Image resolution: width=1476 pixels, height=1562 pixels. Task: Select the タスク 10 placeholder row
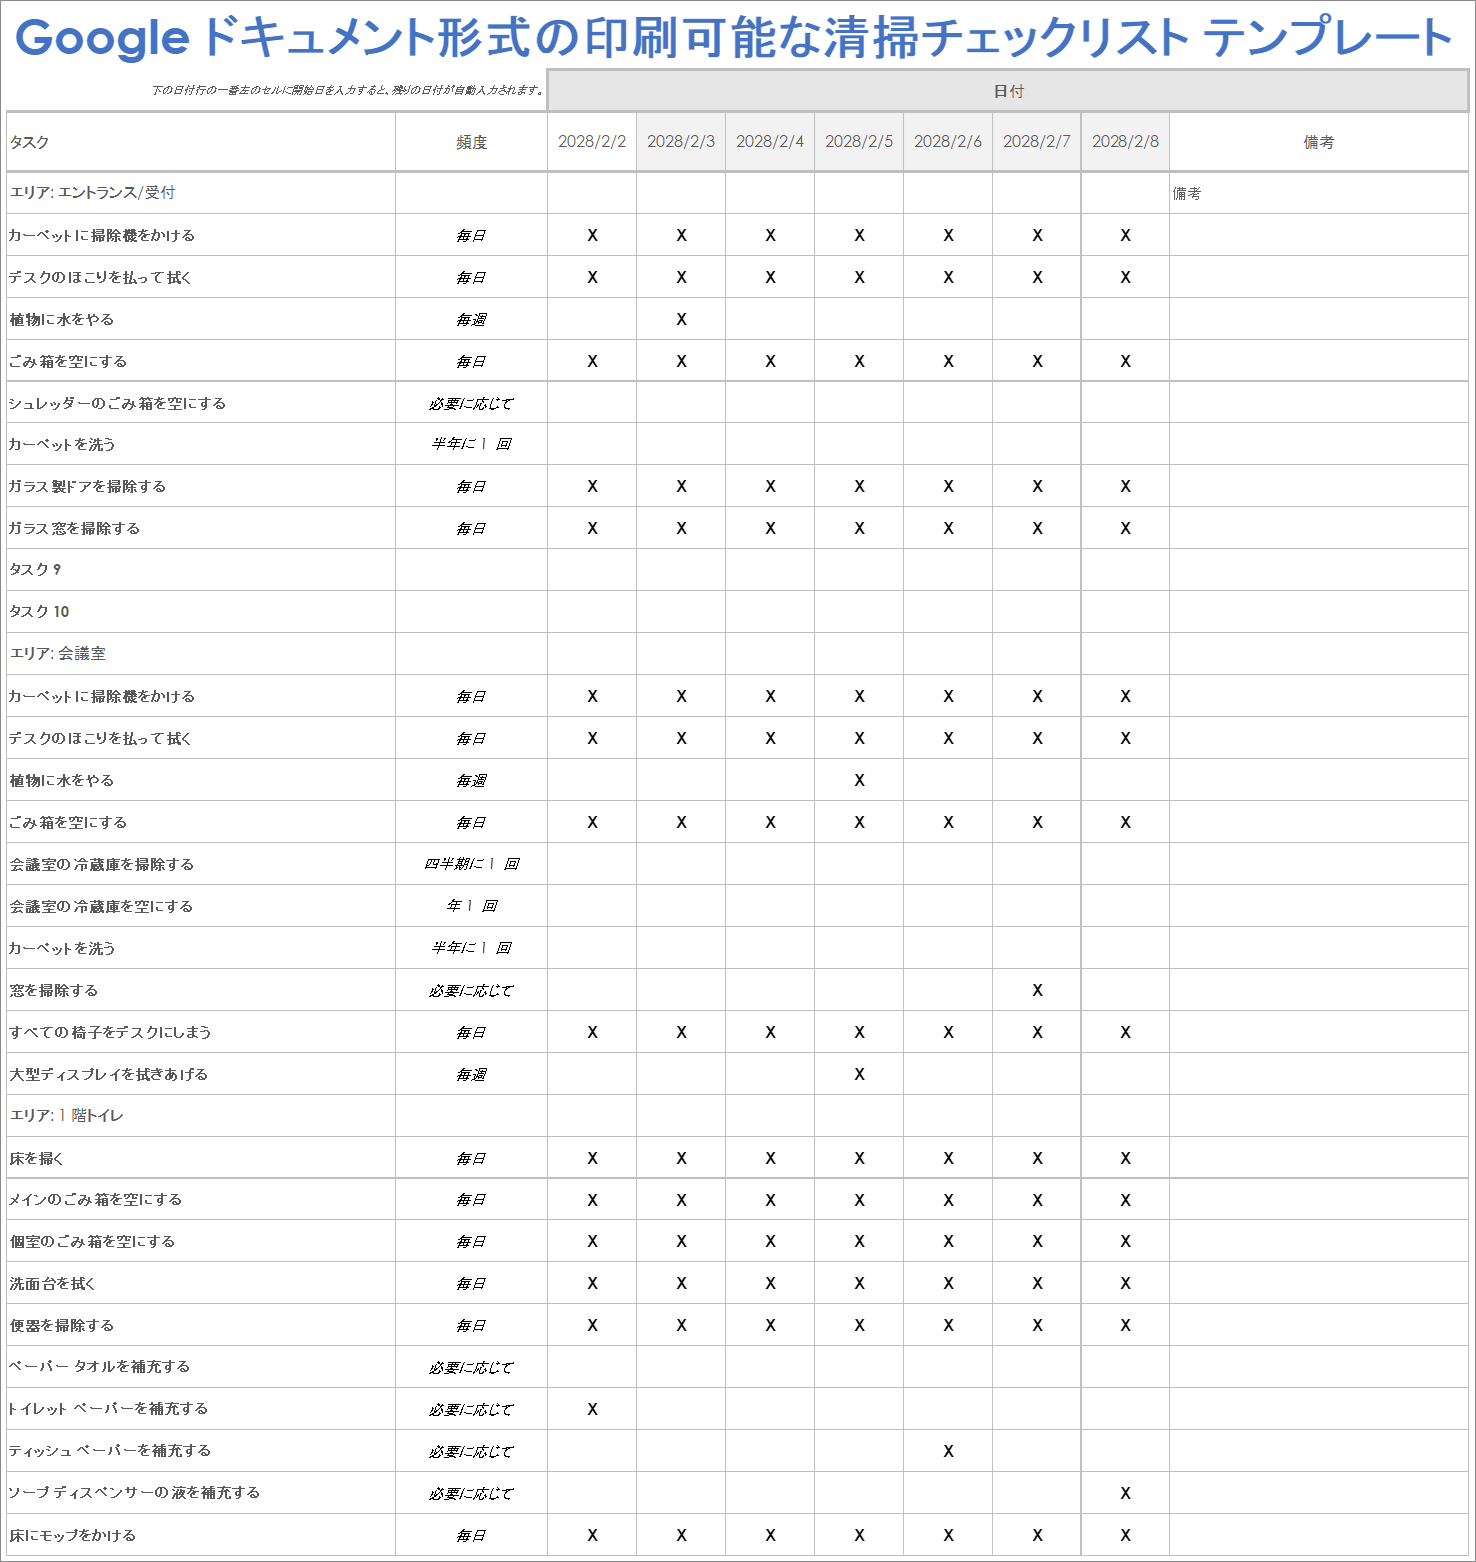point(201,612)
